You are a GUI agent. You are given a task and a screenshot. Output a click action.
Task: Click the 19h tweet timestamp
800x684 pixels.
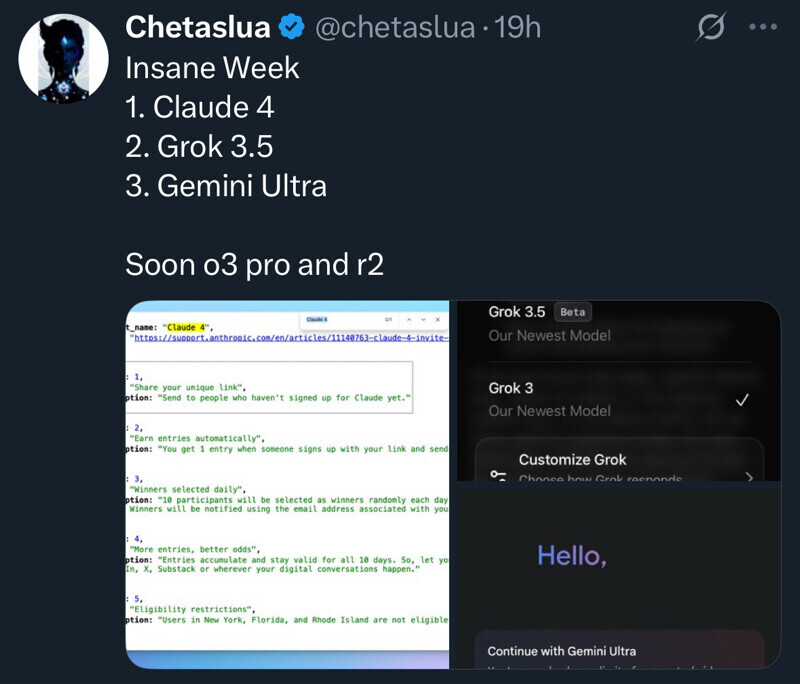click(518, 28)
